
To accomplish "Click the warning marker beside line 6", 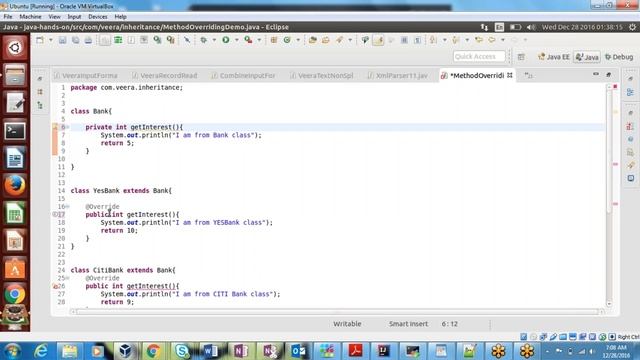I will [55, 127].
